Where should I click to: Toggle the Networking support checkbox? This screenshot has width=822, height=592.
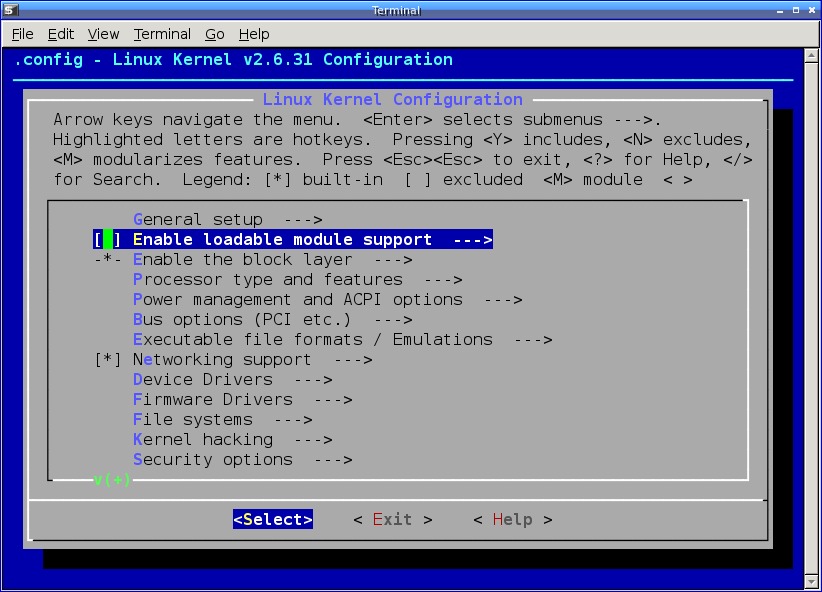click(107, 360)
